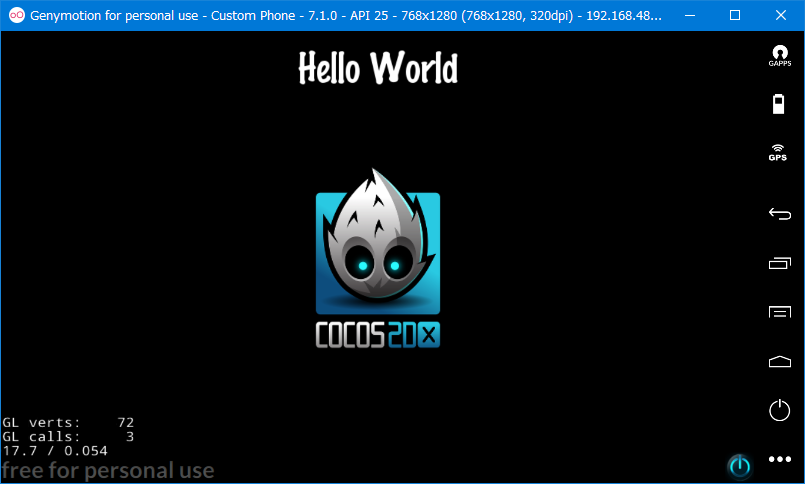Tap the GL verts stats line
Viewport: 805px width, 484px height.
[x=68, y=422]
